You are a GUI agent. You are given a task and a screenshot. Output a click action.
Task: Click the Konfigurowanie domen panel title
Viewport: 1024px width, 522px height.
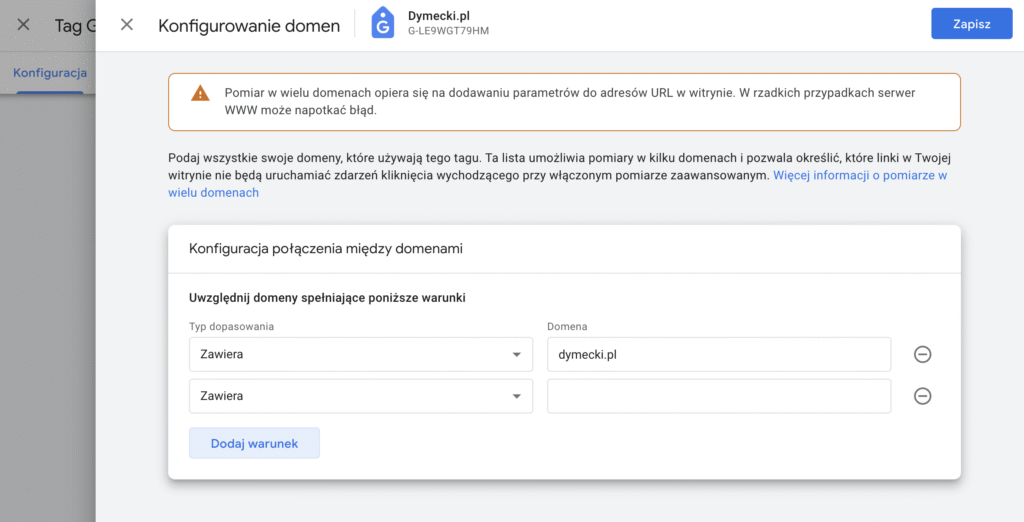point(249,25)
